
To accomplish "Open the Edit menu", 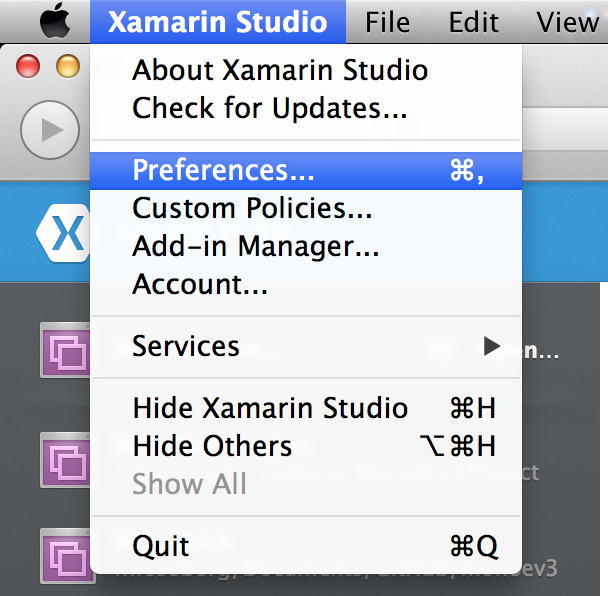I will pos(473,22).
